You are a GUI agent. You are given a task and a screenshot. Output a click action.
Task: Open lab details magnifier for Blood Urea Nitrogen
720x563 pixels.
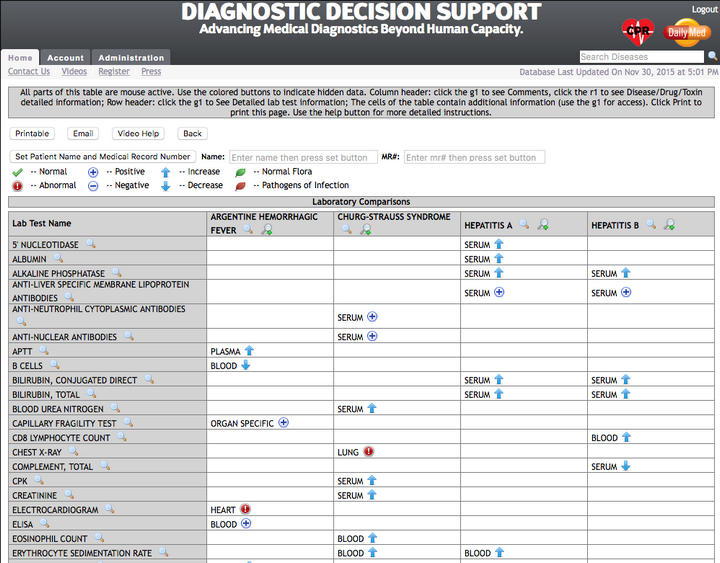pos(115,408)
